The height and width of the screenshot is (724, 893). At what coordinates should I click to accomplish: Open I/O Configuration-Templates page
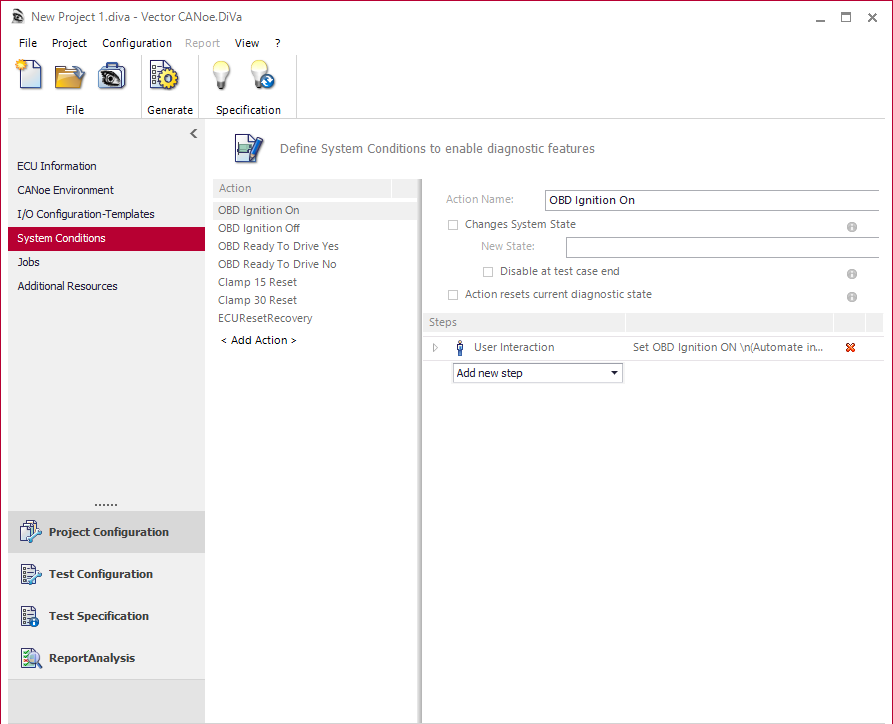pyautogui.click(x=106, y=214)
